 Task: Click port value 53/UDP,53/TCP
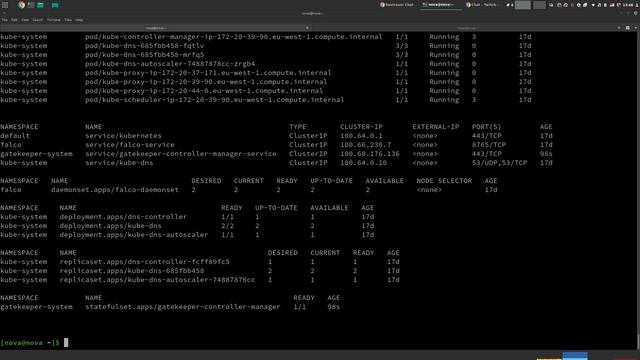coord(500,163)
